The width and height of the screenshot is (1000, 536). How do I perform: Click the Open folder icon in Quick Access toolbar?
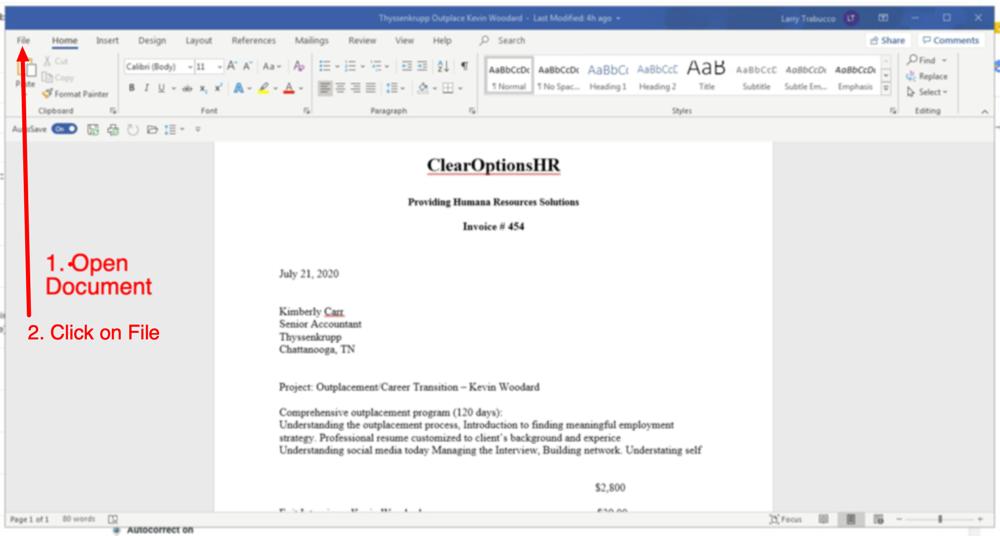coord(152,130)
